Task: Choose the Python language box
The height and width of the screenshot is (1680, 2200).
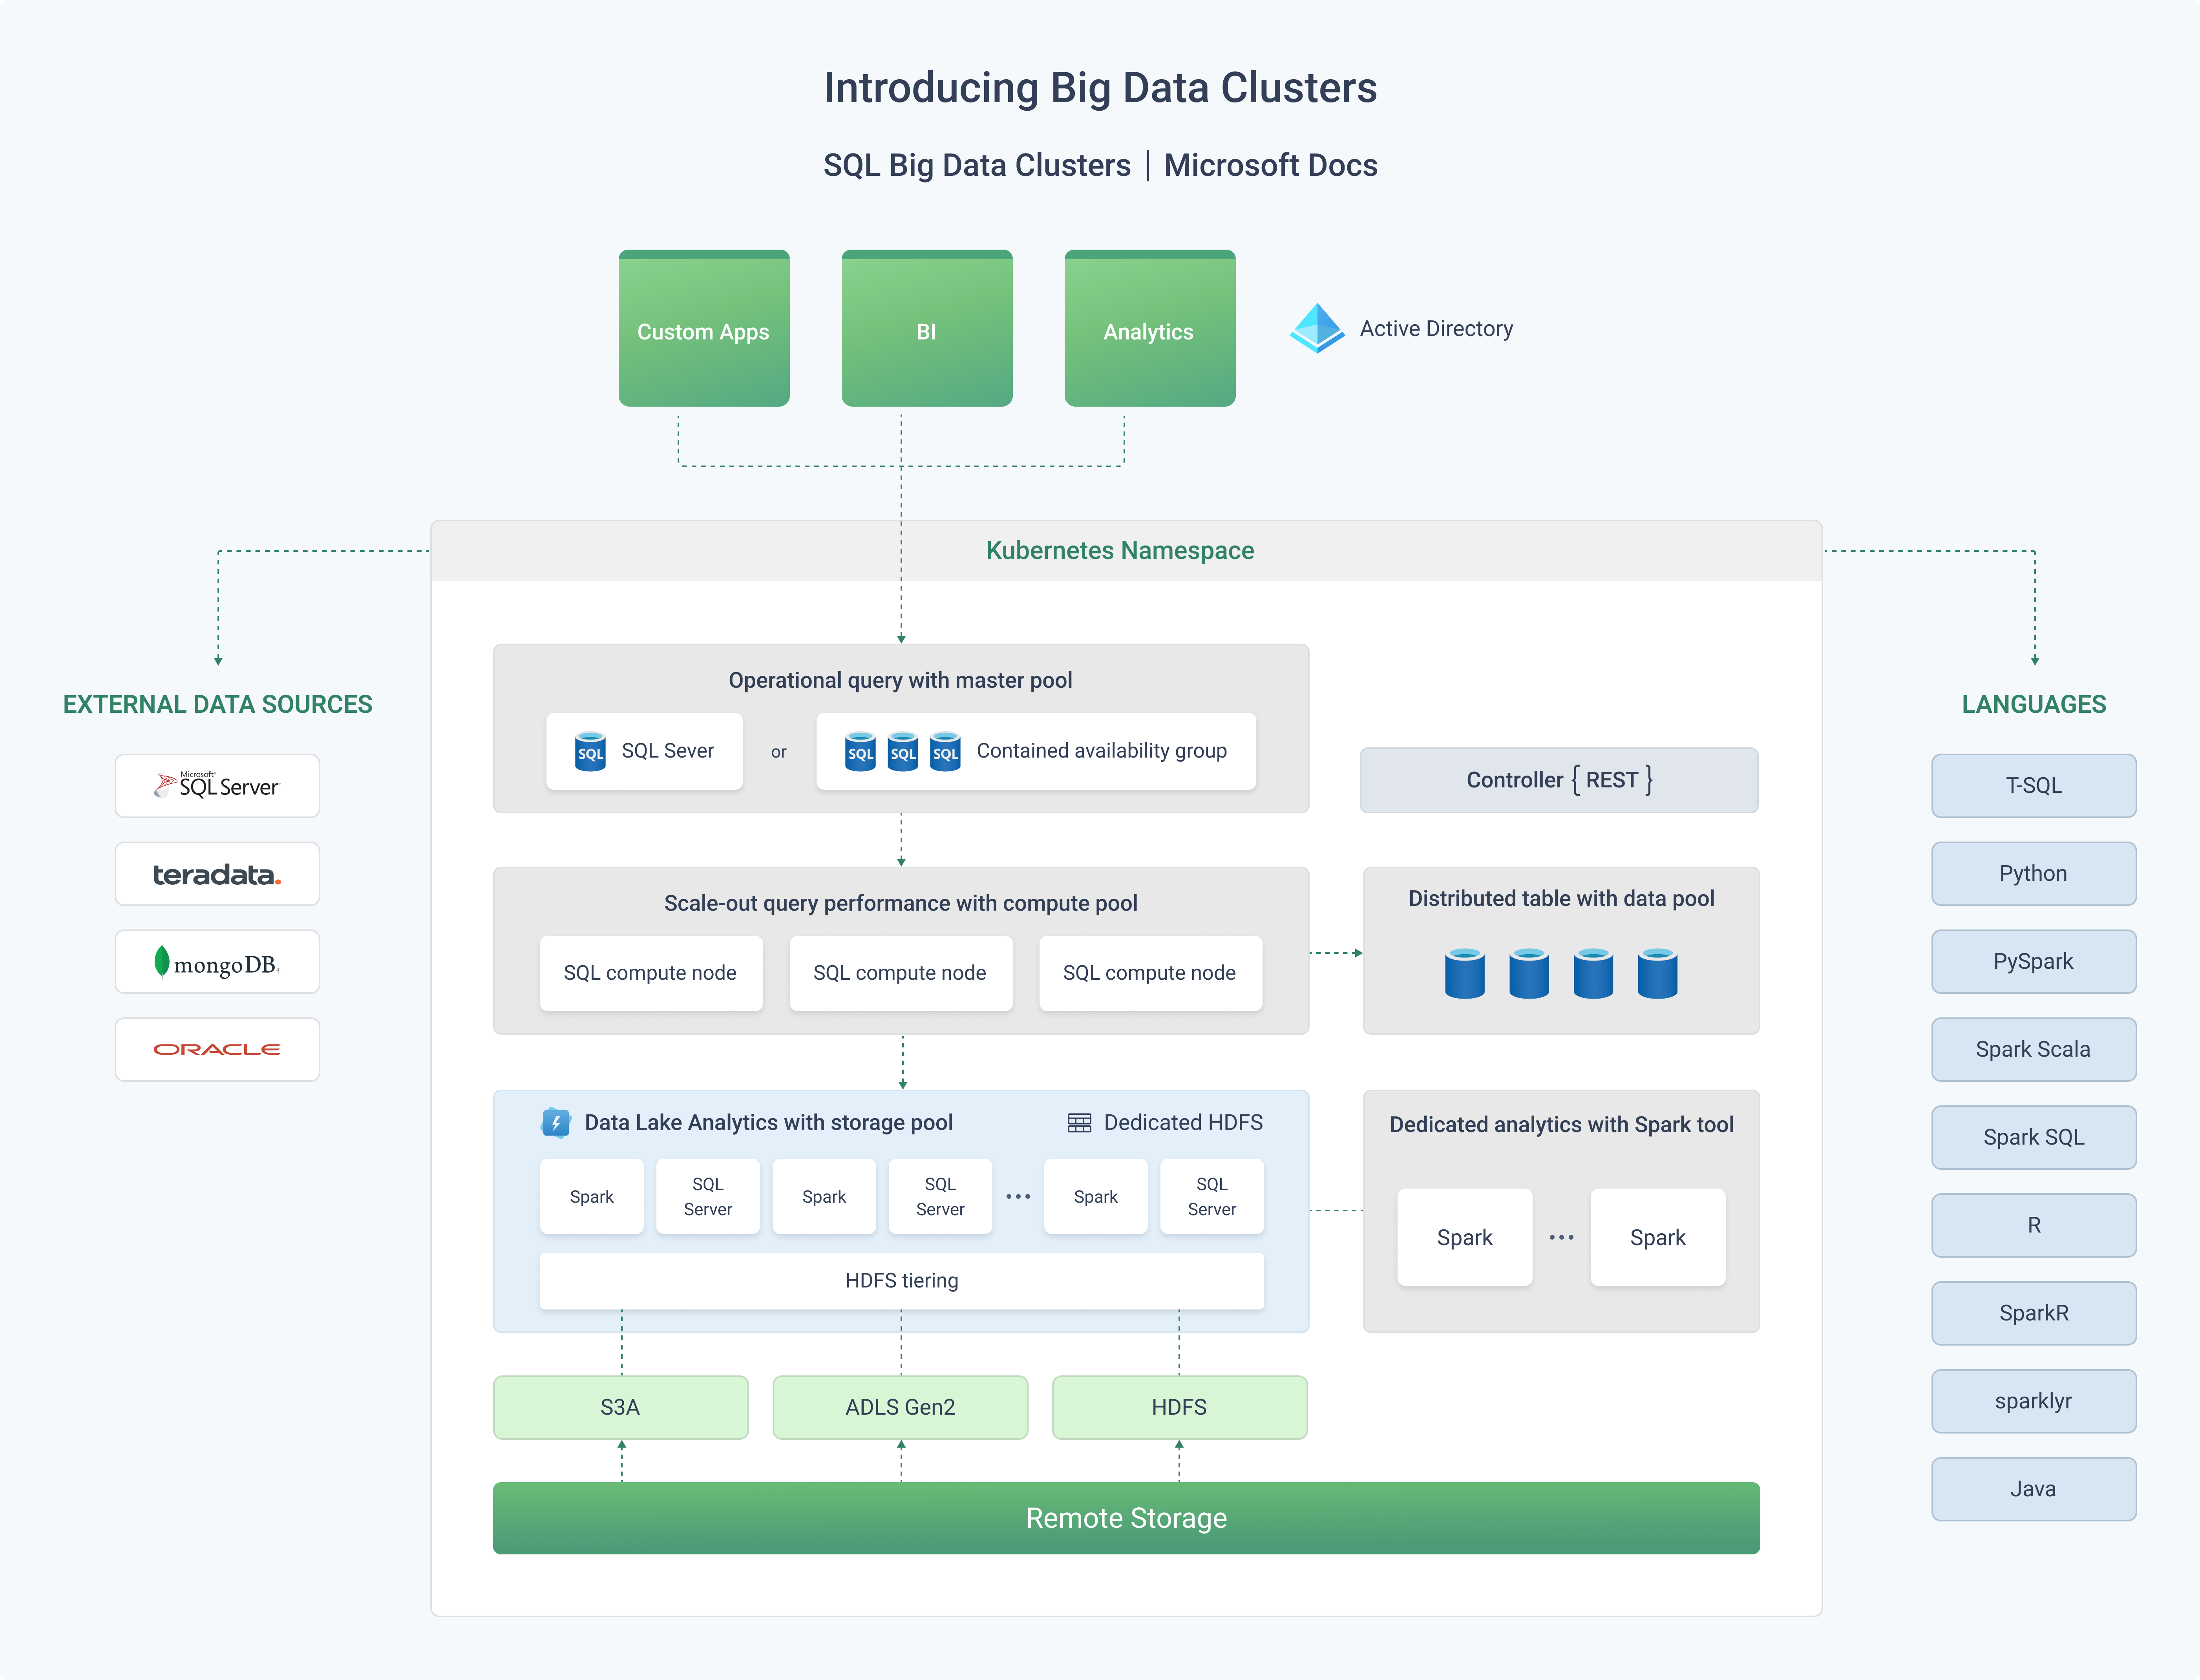Action: (x=2034, y=874)
